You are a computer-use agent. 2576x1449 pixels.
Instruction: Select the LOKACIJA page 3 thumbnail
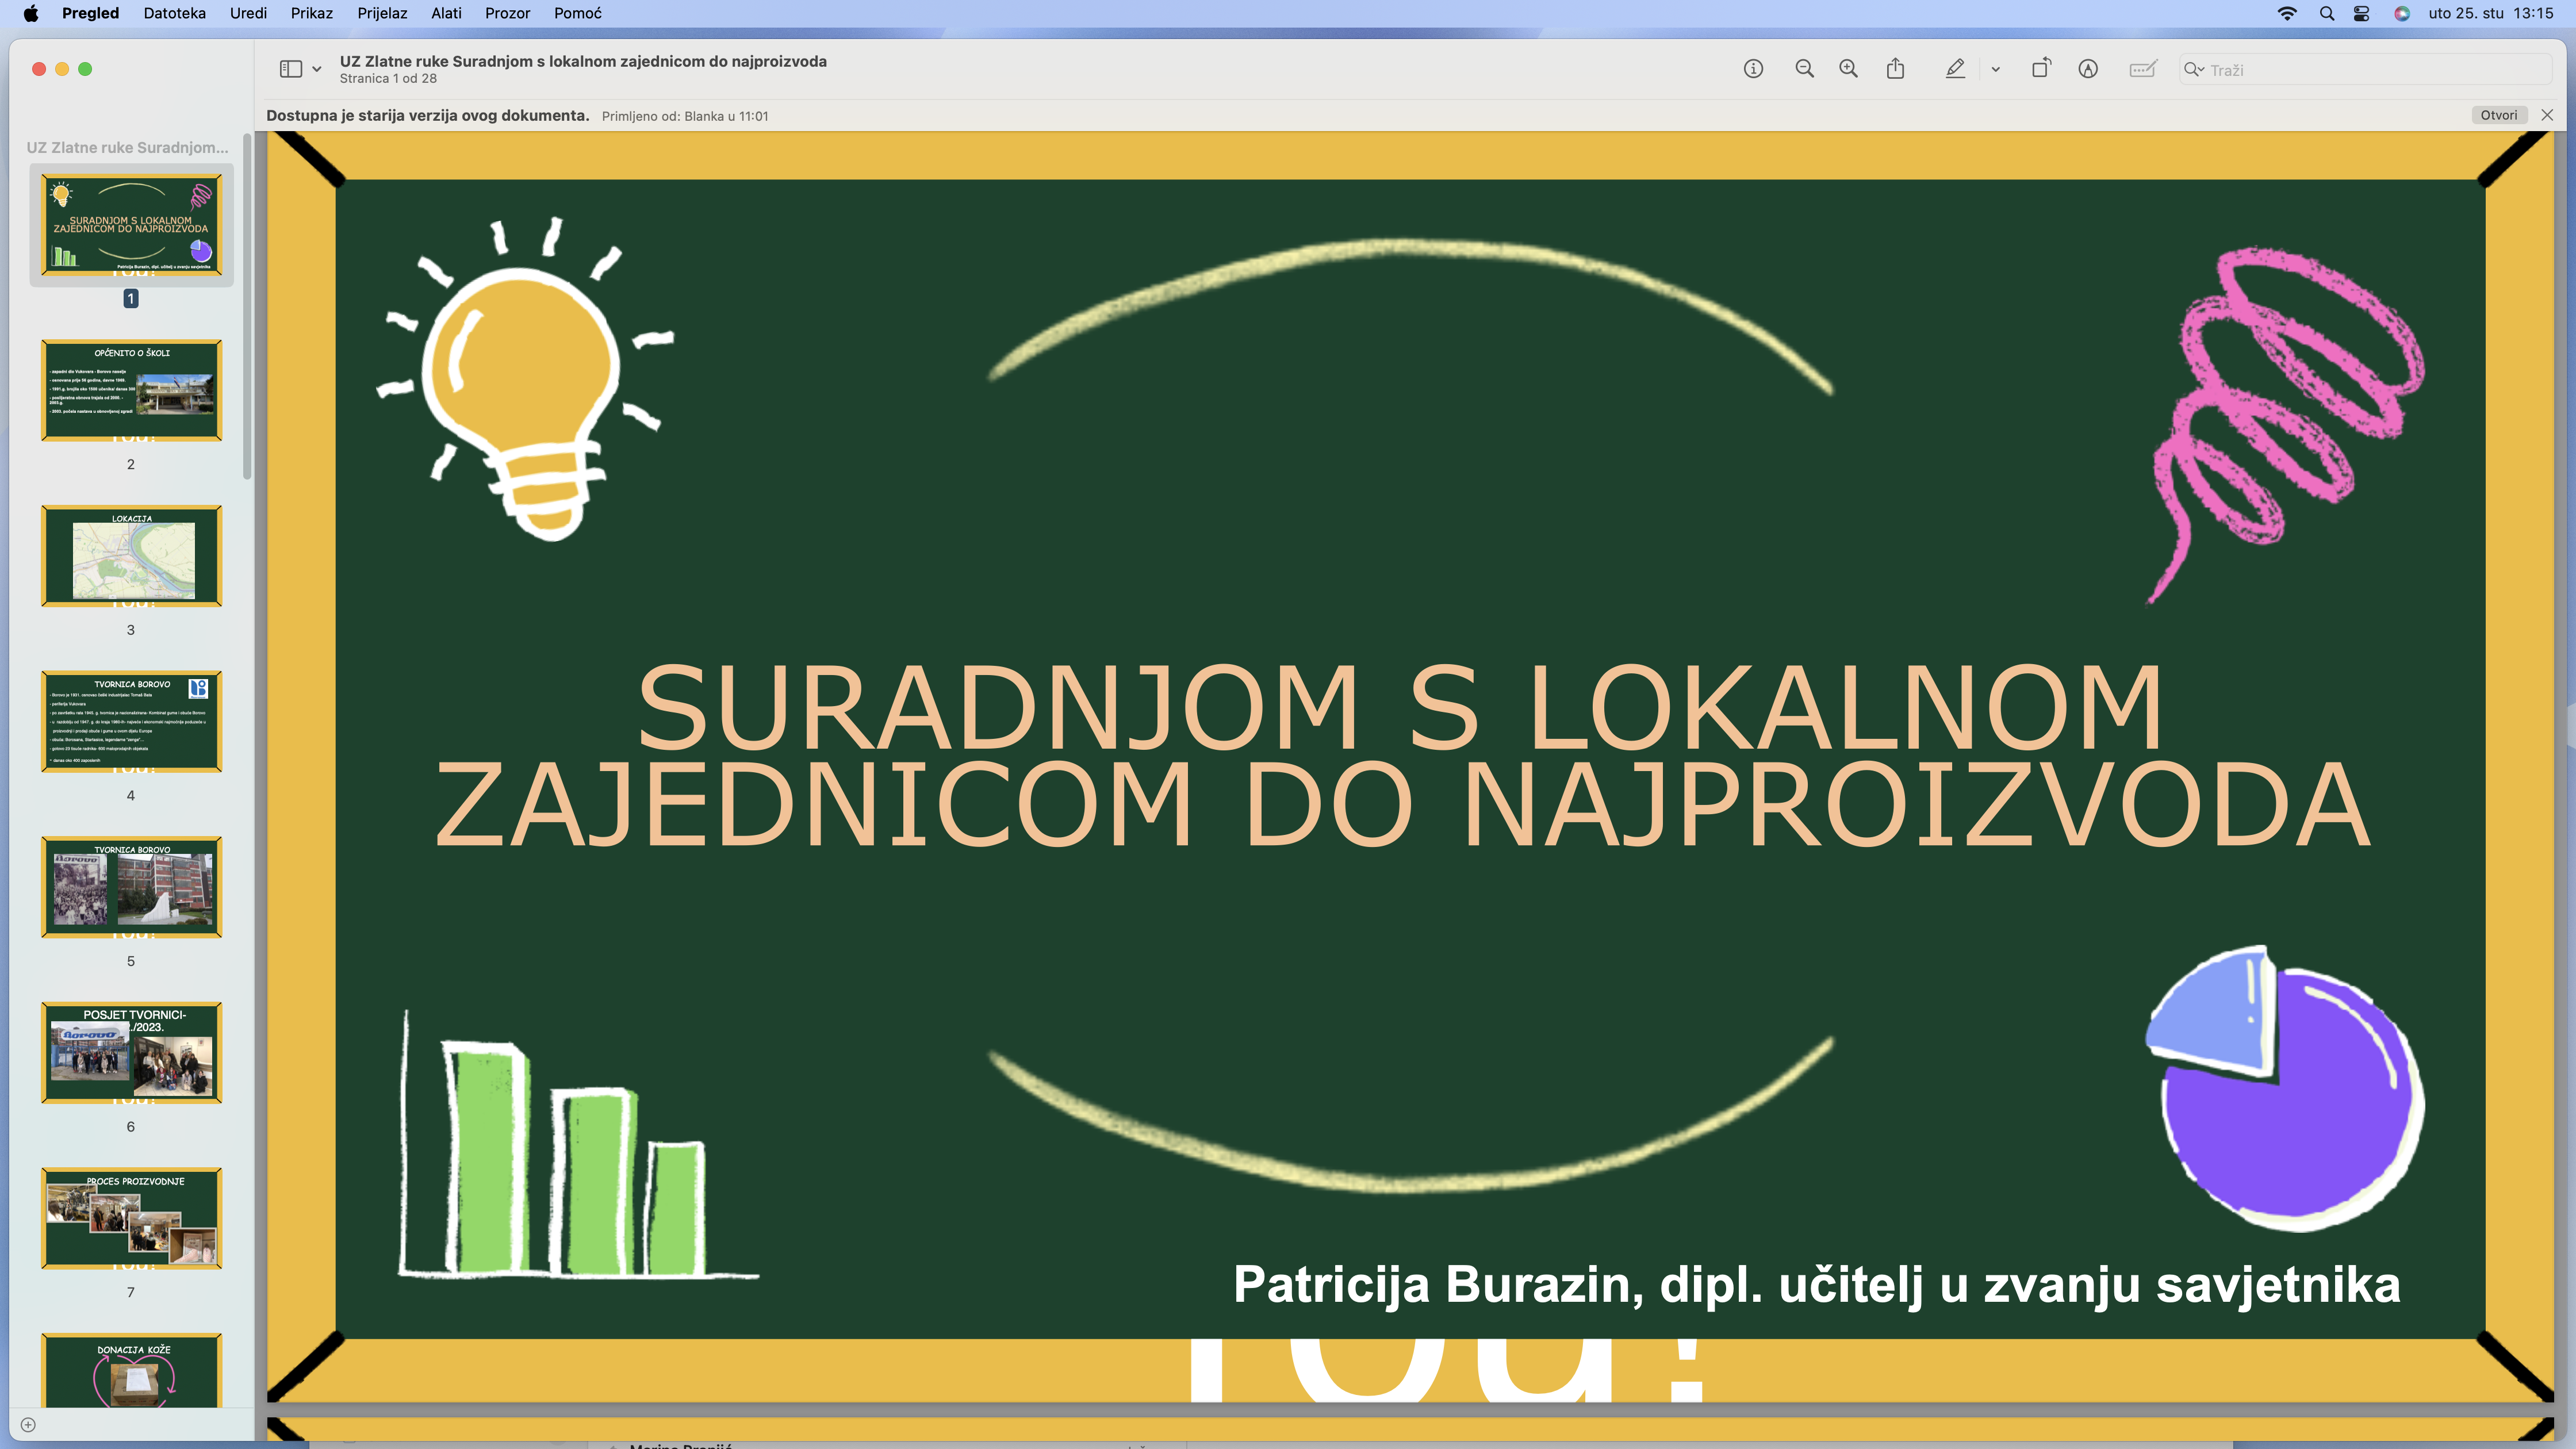point(131,556)
